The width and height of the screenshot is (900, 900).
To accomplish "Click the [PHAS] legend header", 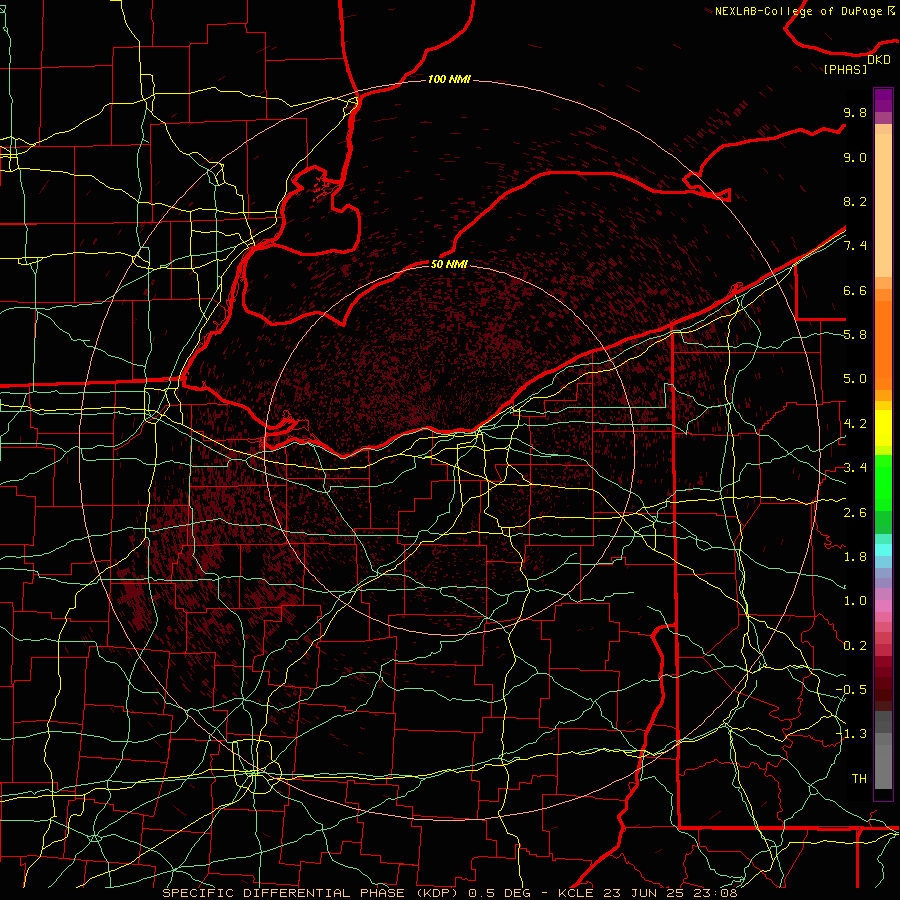I will tap(845, 69).
